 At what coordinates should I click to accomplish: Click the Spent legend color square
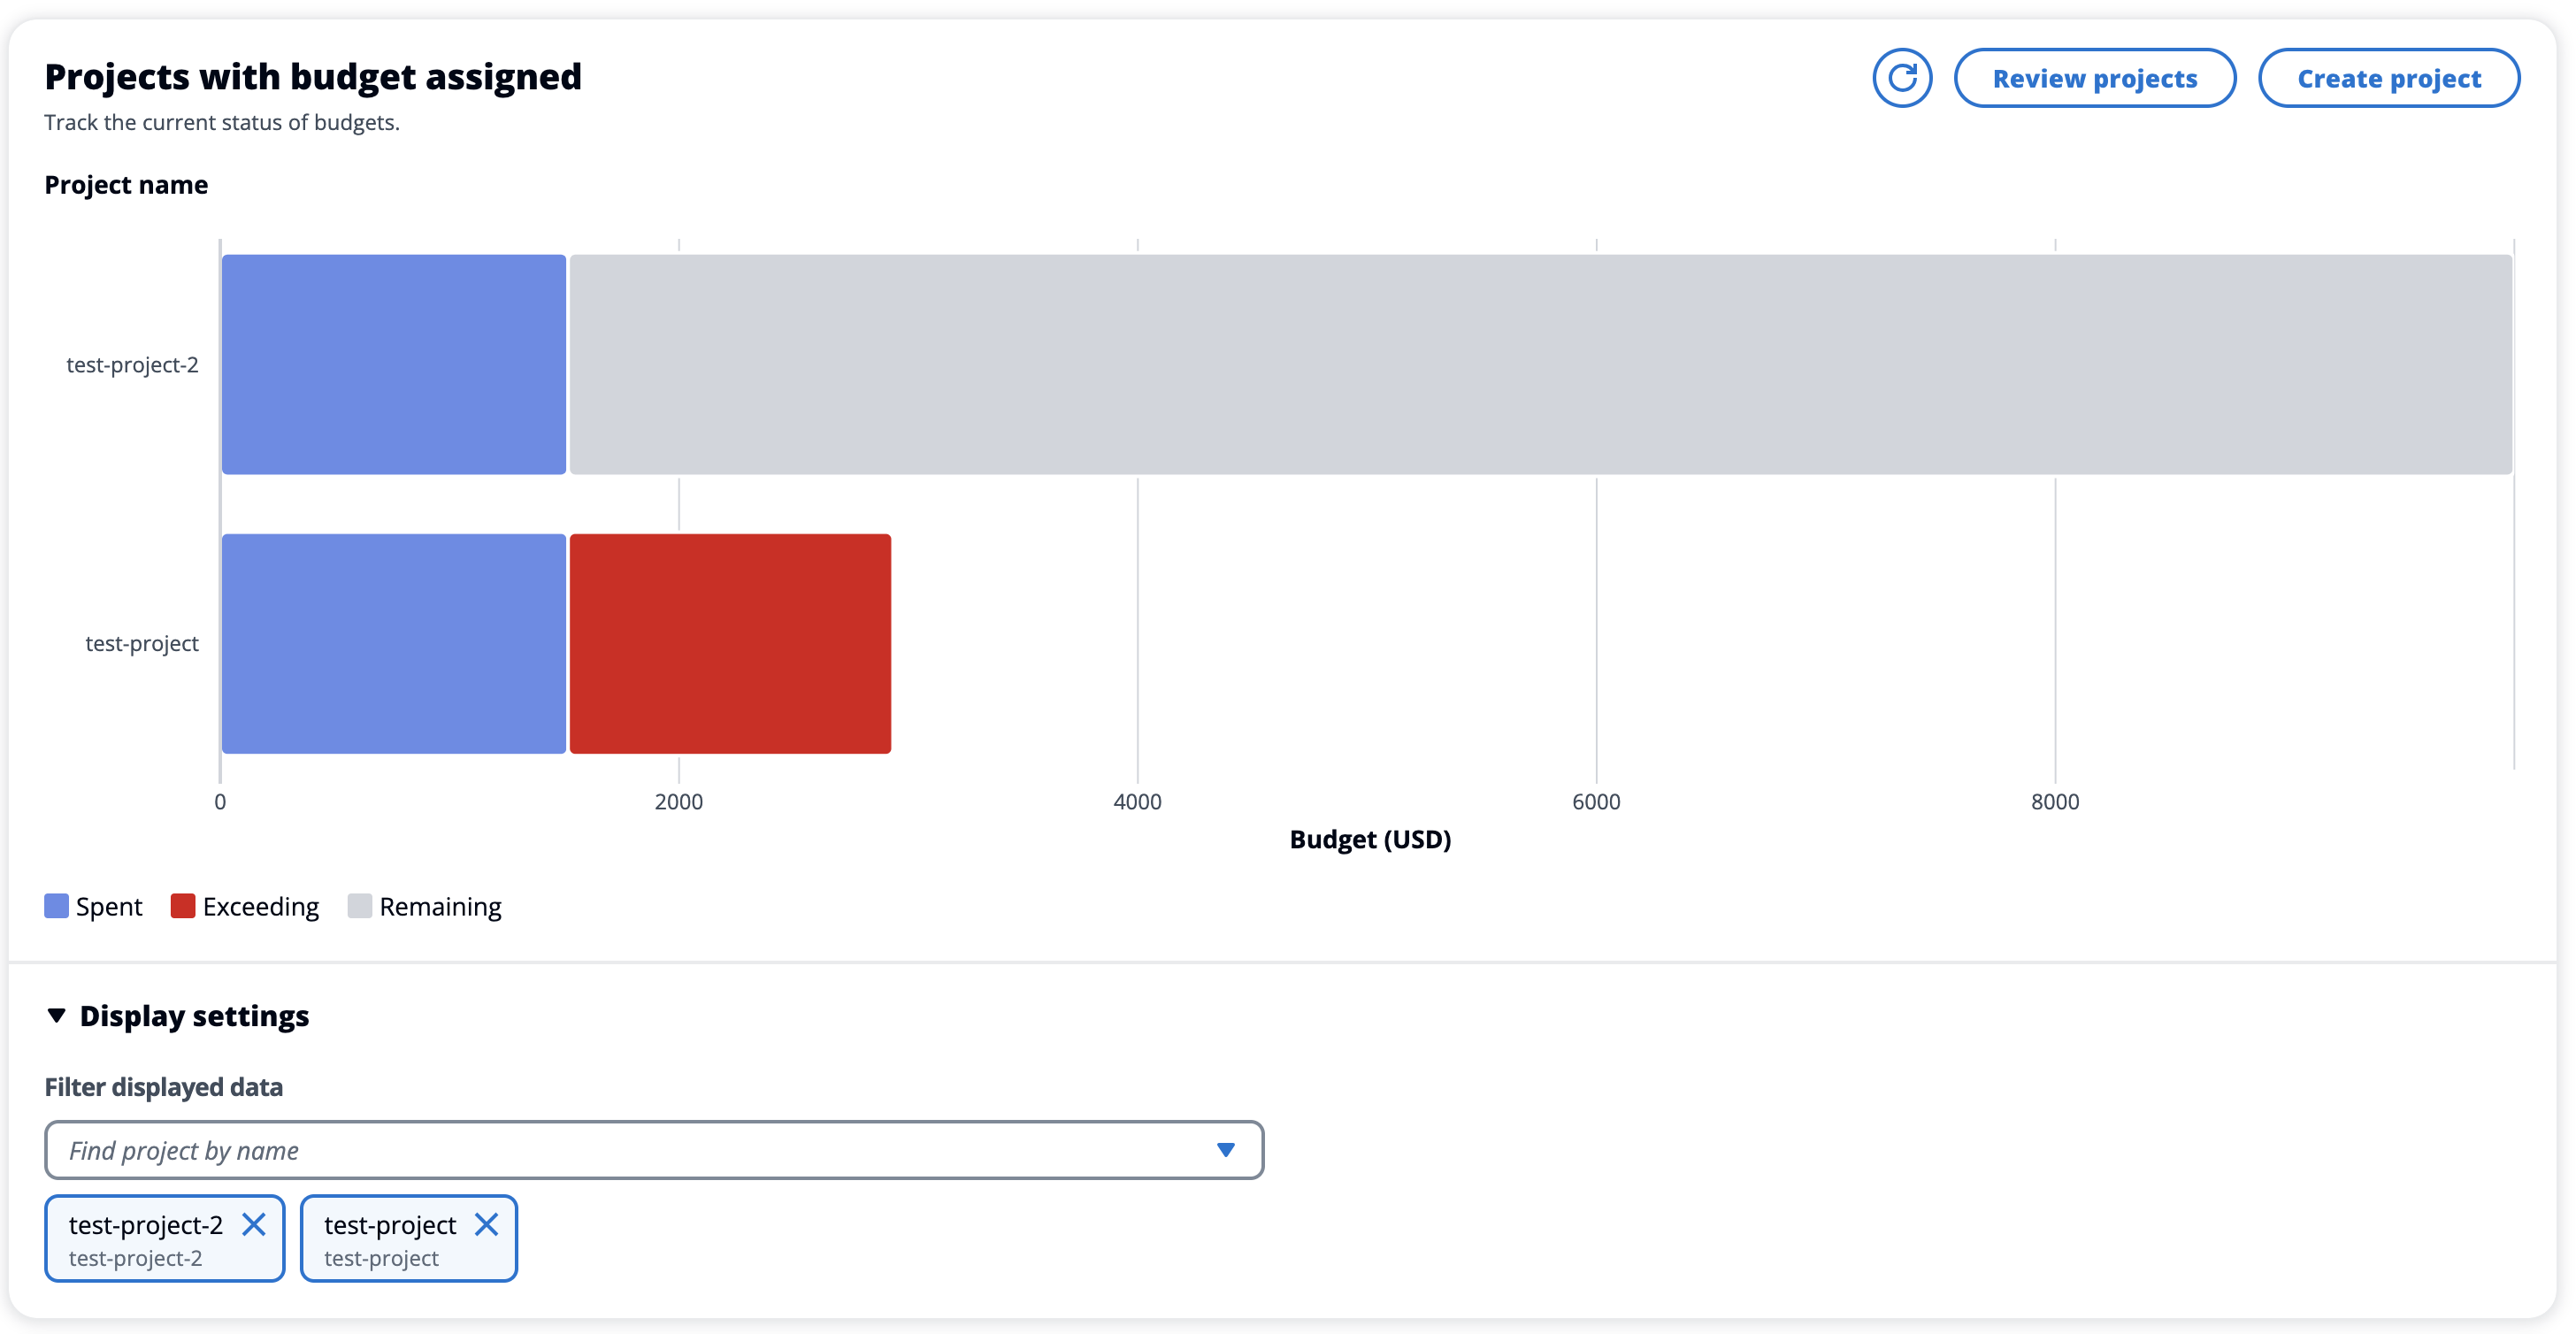coord(56,906)
